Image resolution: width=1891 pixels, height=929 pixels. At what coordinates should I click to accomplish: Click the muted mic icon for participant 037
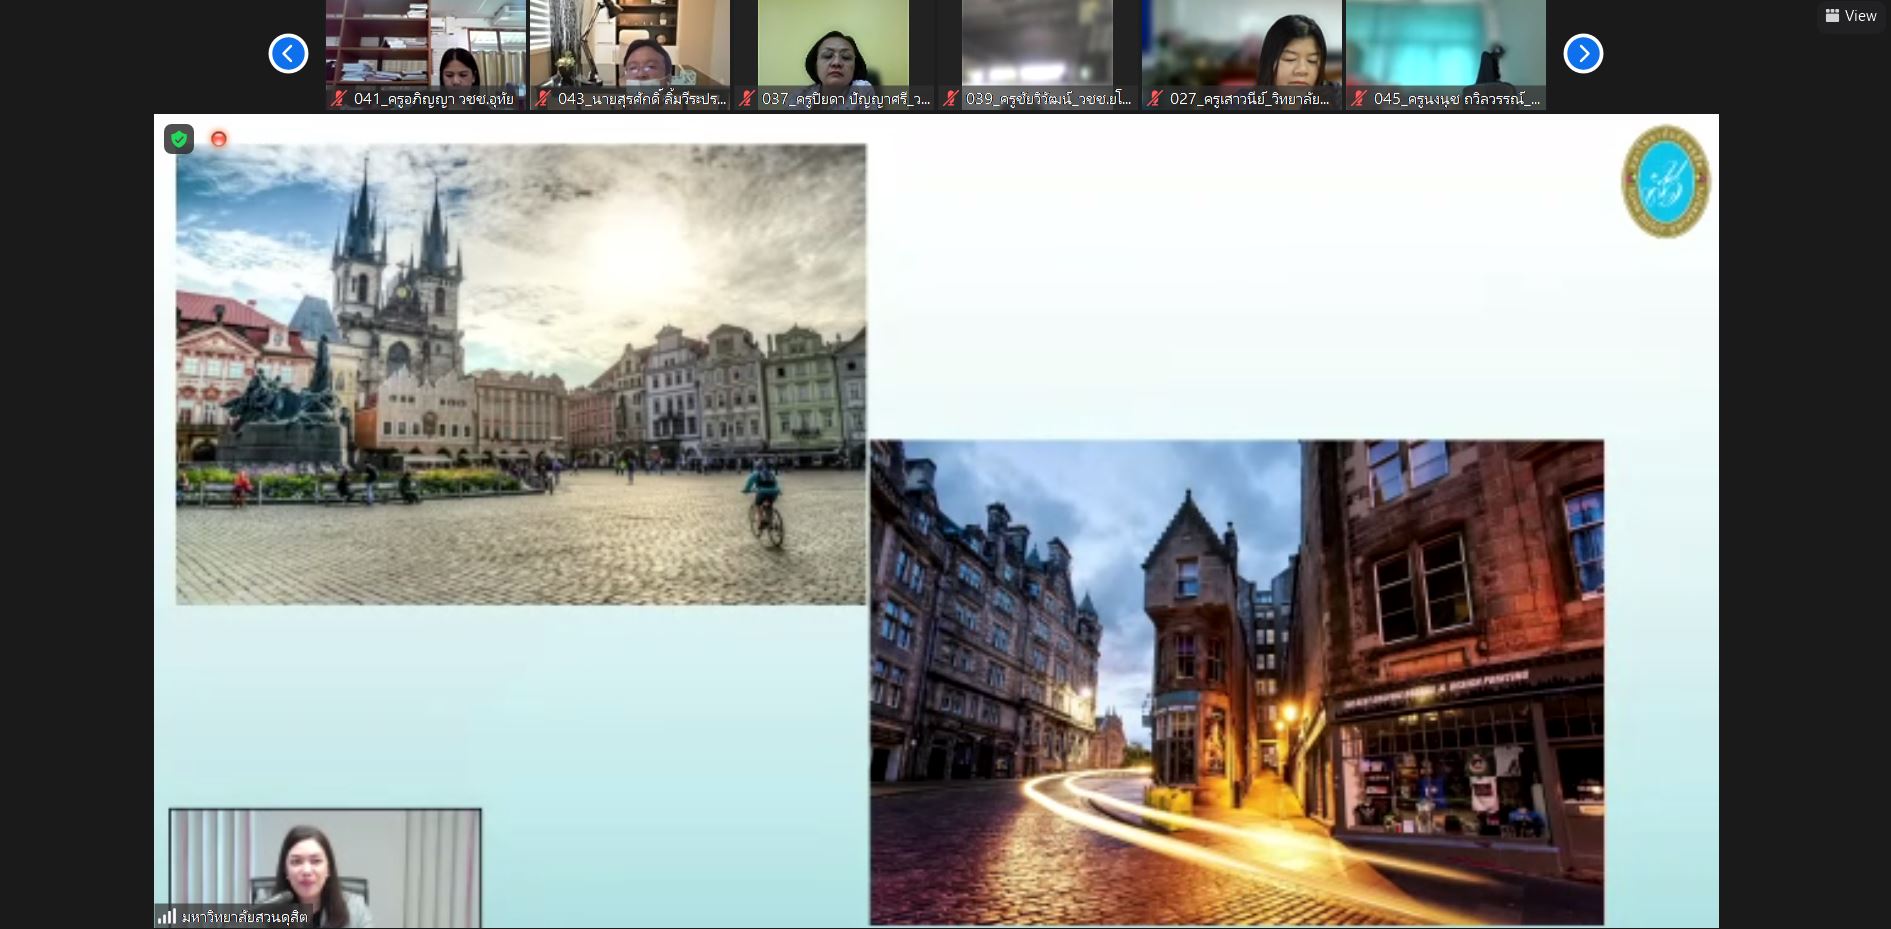tap(747, 98)
